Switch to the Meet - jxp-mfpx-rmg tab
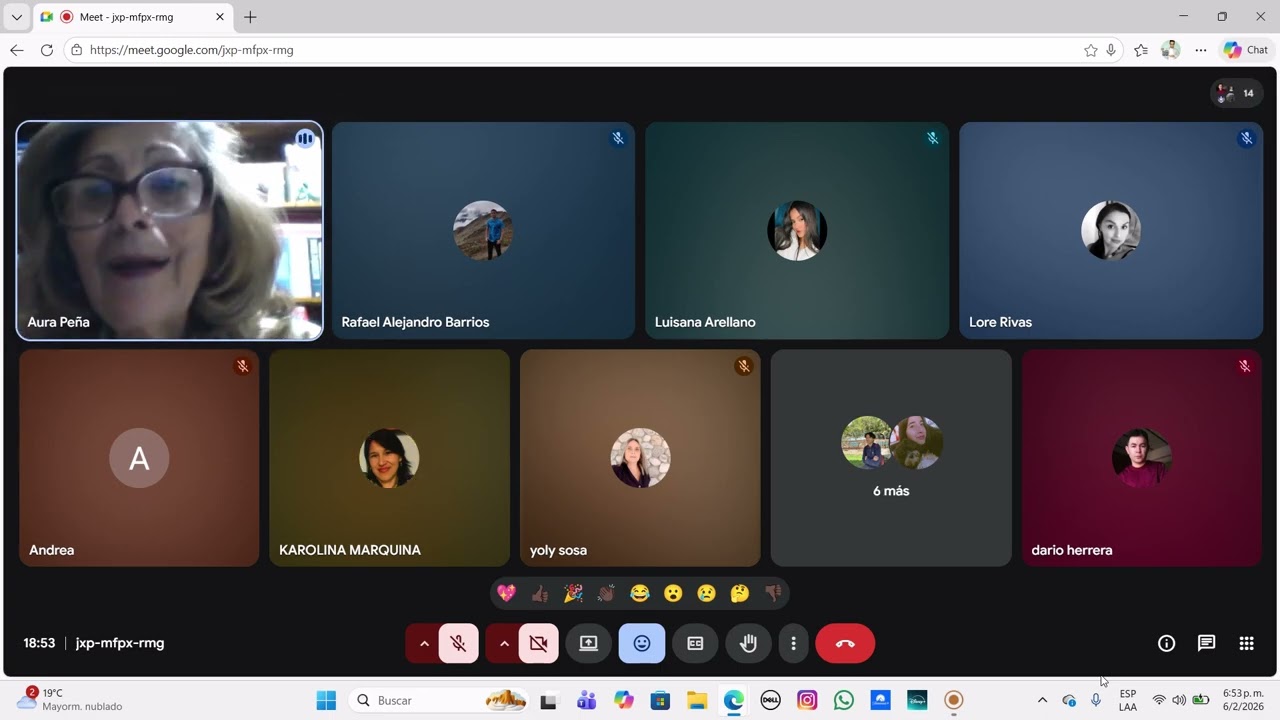Image resolution: width=1280 pixels, height=720 pixels. click(x=132, y=17)
